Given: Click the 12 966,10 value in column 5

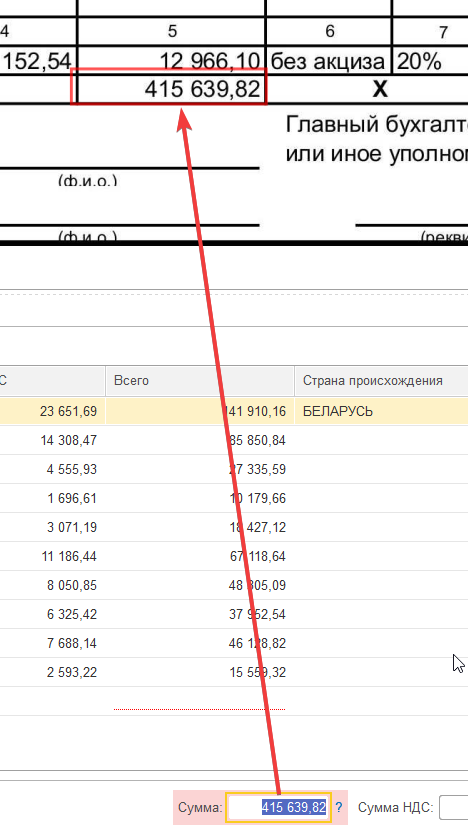Looking at the screenshot, I should click(x=210, y=61).
